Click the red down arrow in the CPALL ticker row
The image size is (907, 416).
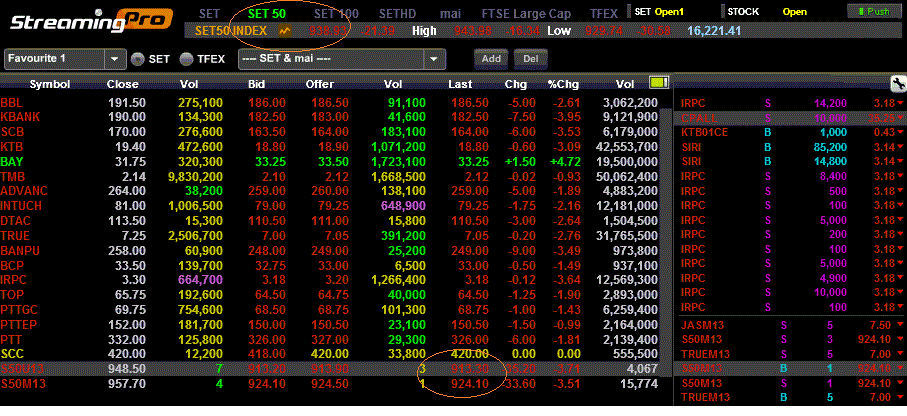pyautogui.click(x=900, y=118)
